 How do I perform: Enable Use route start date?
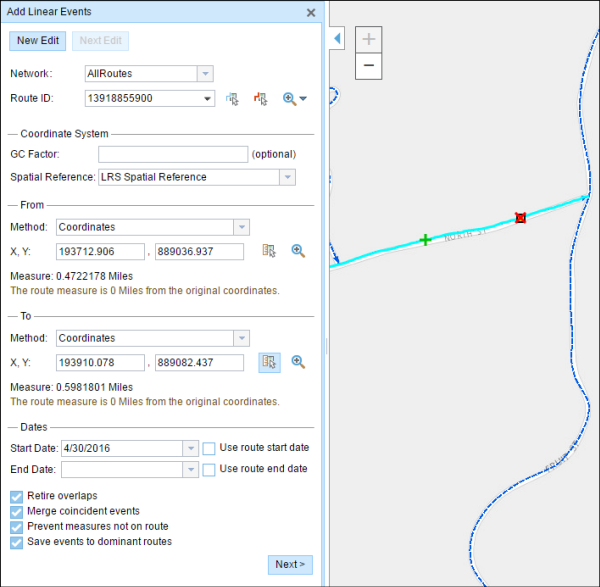[209, 448]
